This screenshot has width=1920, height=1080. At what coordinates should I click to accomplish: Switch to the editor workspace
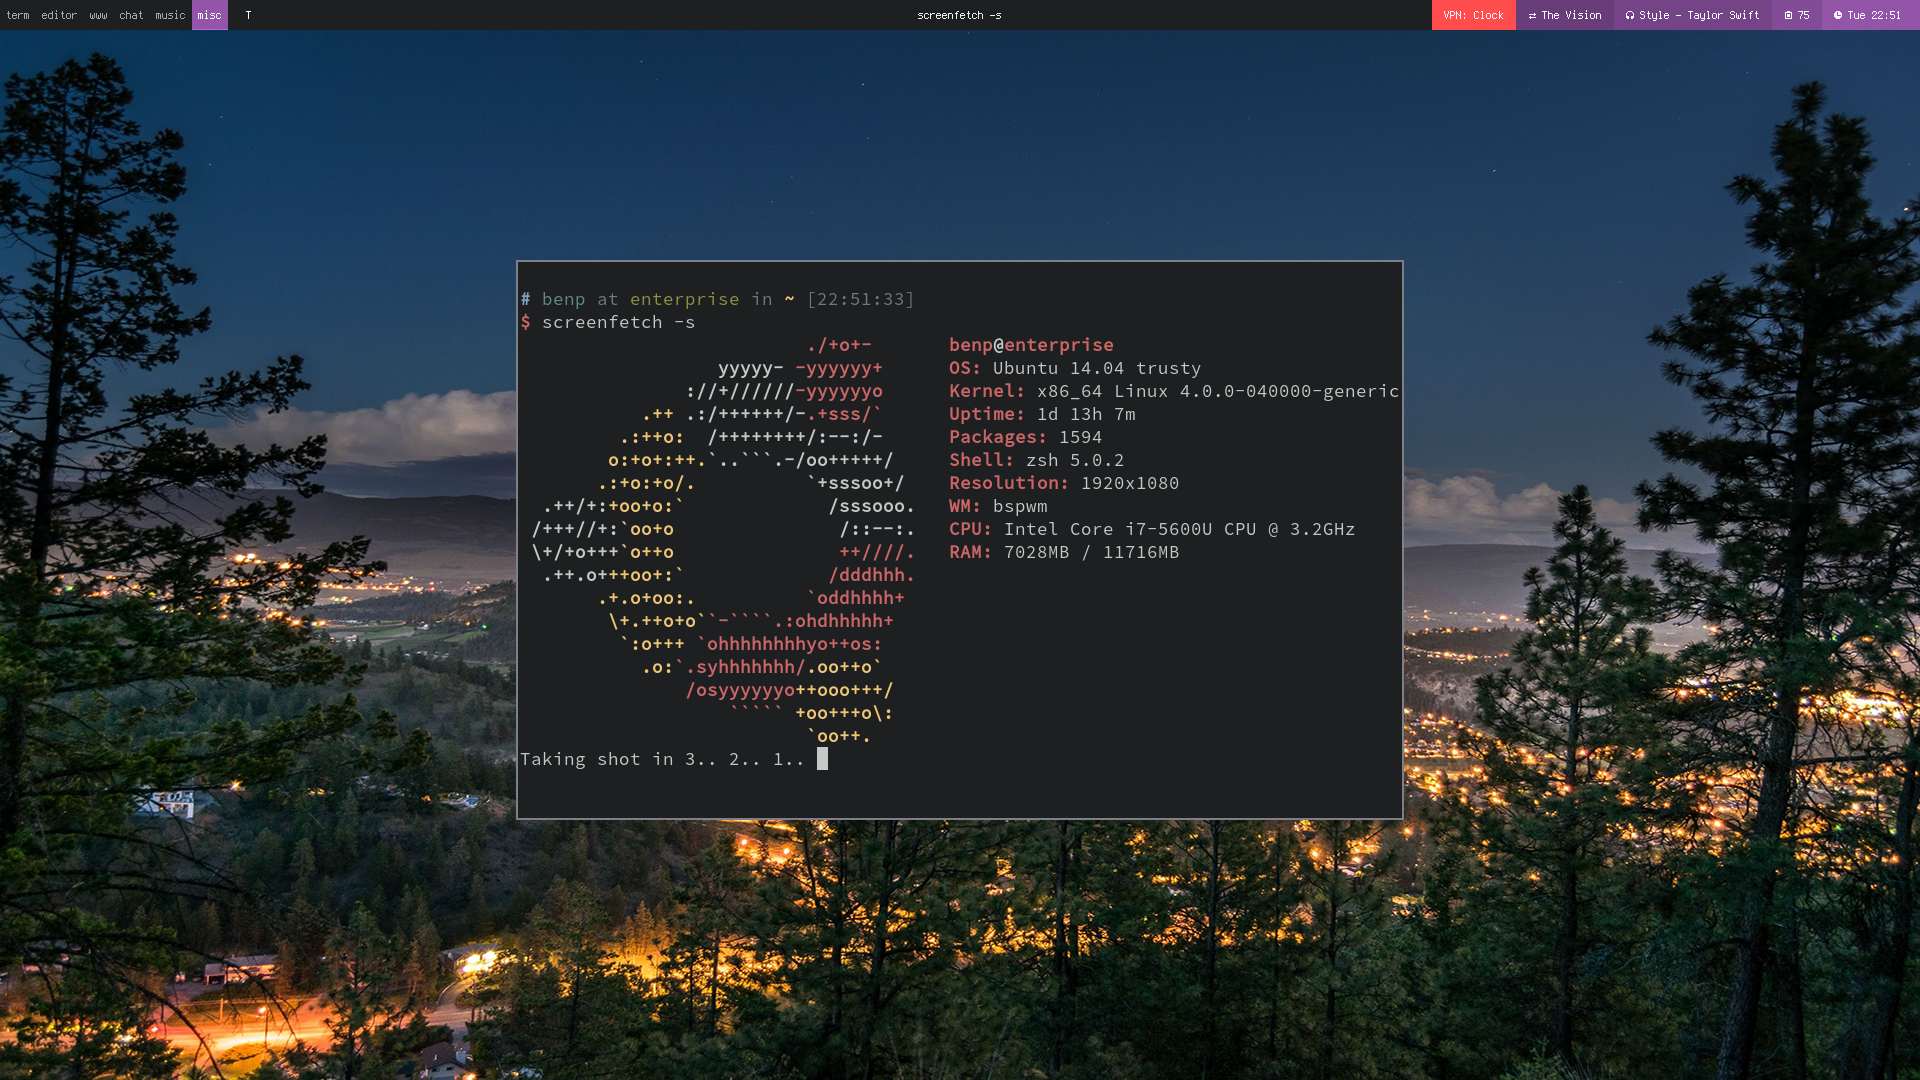click(x=59, y=15)
